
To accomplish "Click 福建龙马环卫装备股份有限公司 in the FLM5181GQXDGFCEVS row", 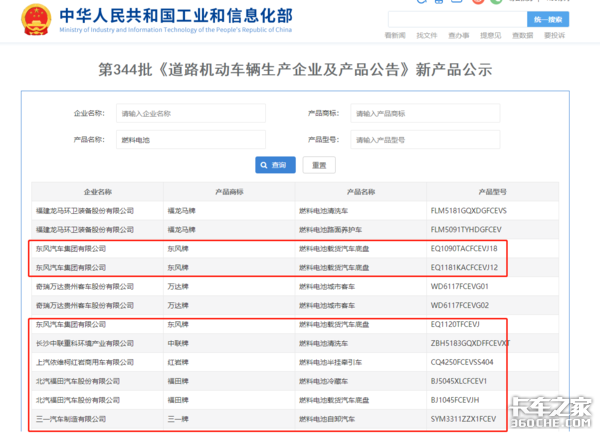I will pos(85,211).
